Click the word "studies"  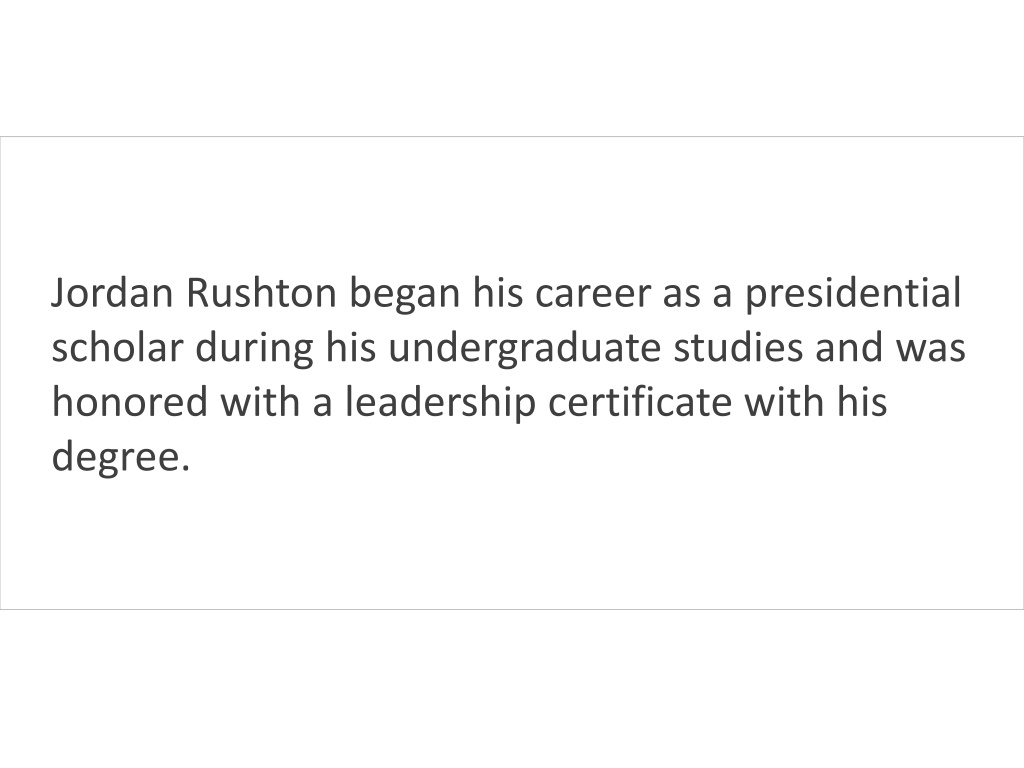(x=738, y=347)
